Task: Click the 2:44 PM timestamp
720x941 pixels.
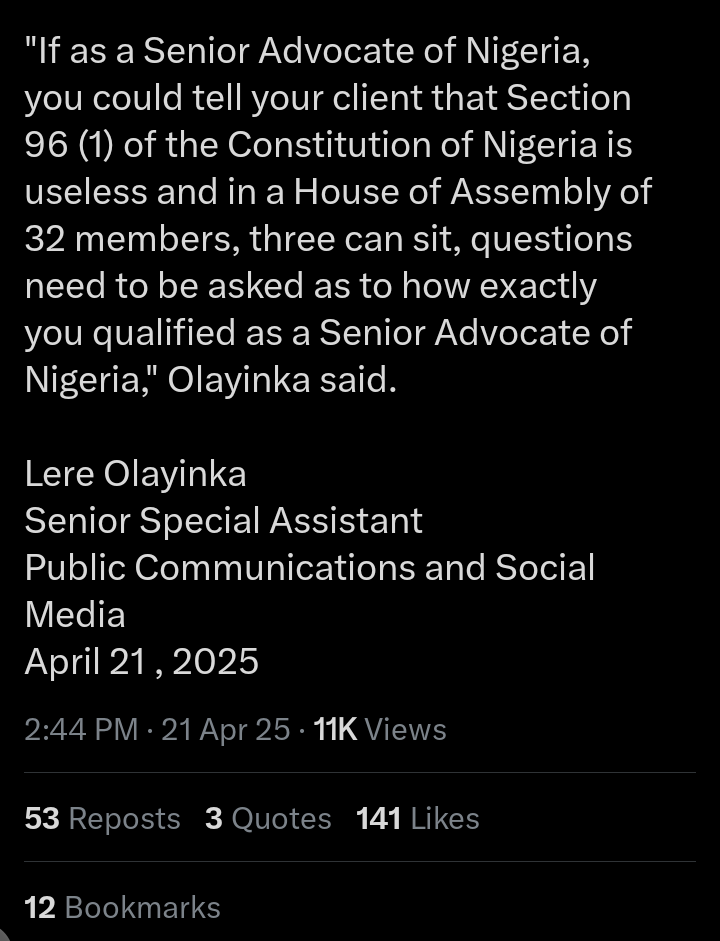Action: tap(82, 730)
